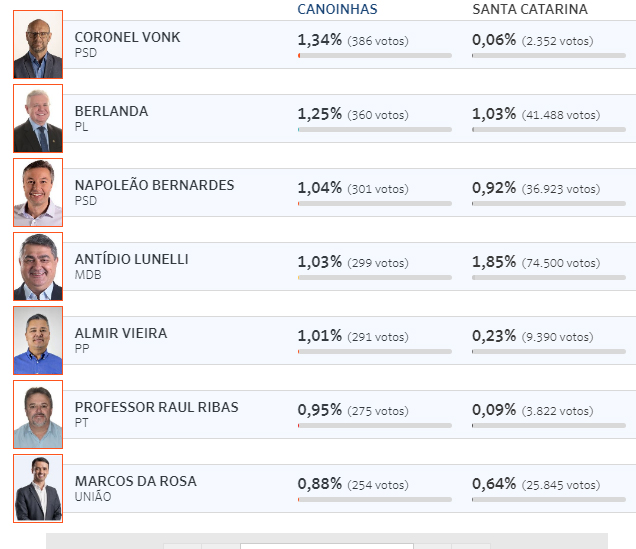Click the ALMIR VIEIRA candidate name

tap(121, 333)
